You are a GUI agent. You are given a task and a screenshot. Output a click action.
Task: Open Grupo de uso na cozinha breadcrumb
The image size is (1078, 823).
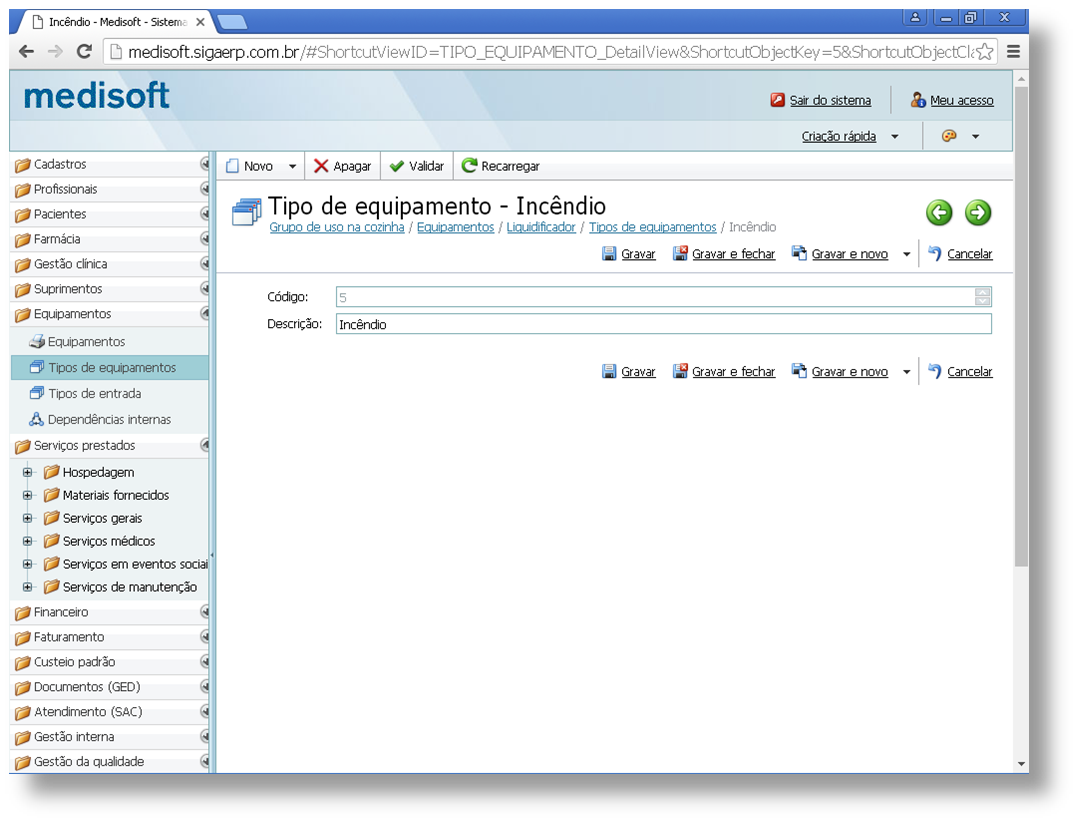(x=337, y=227)
